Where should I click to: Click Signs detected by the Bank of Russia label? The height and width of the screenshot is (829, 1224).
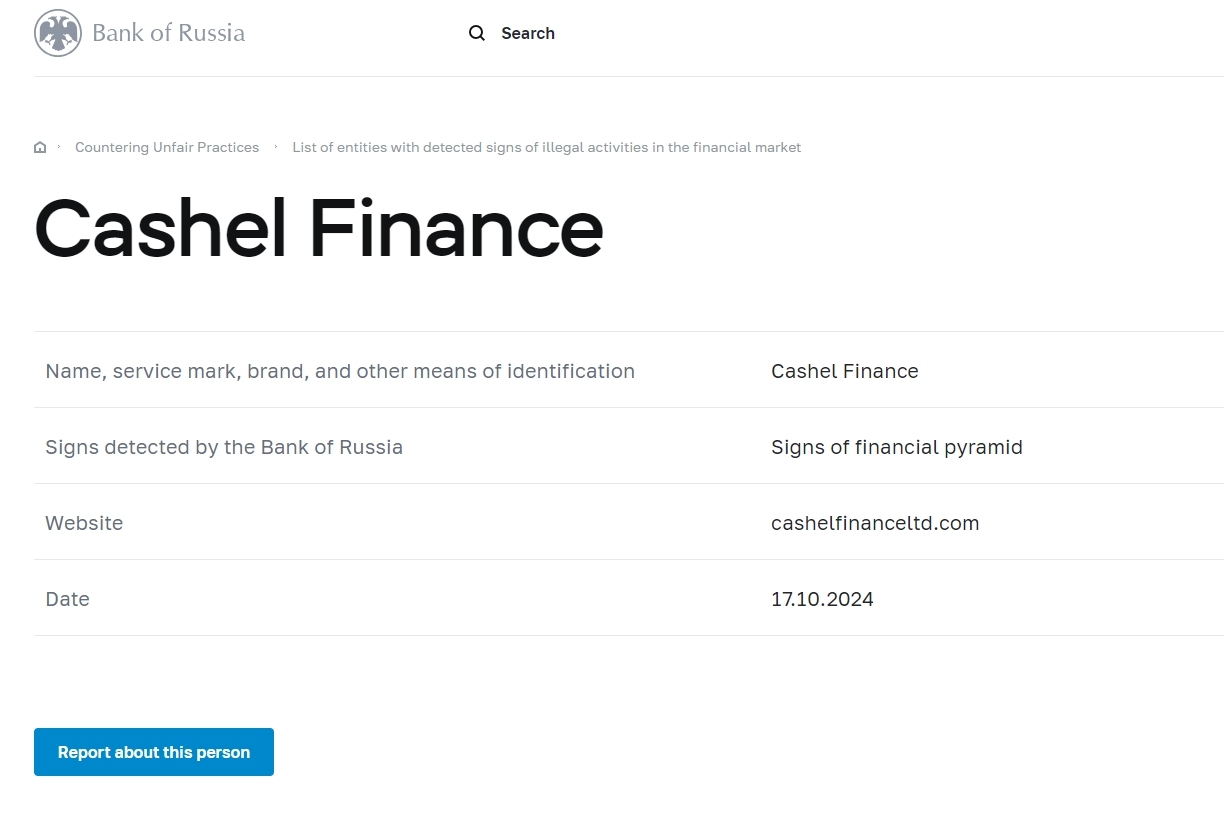[x=224, y=447]
